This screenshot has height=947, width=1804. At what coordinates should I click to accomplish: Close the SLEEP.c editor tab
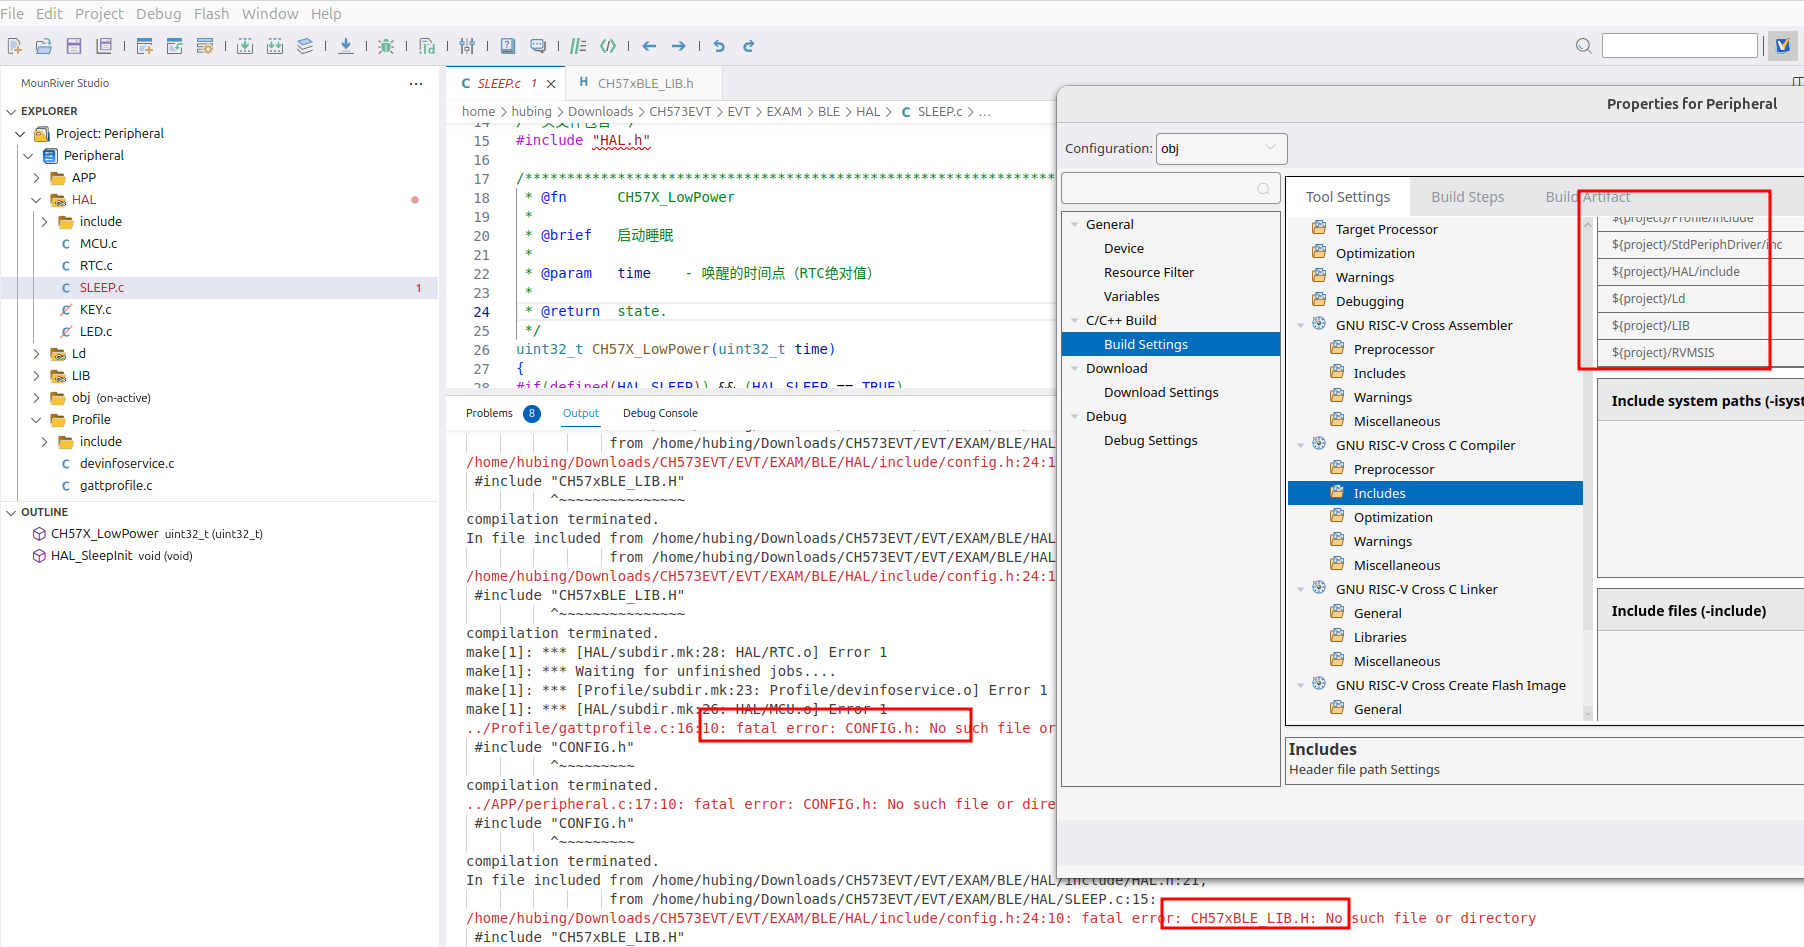551,84
